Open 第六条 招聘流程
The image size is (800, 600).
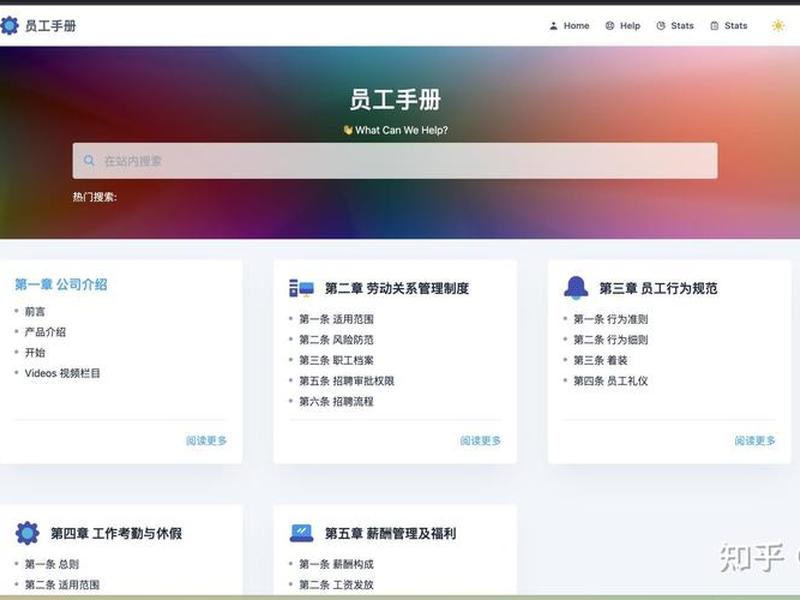pos(336,402)
